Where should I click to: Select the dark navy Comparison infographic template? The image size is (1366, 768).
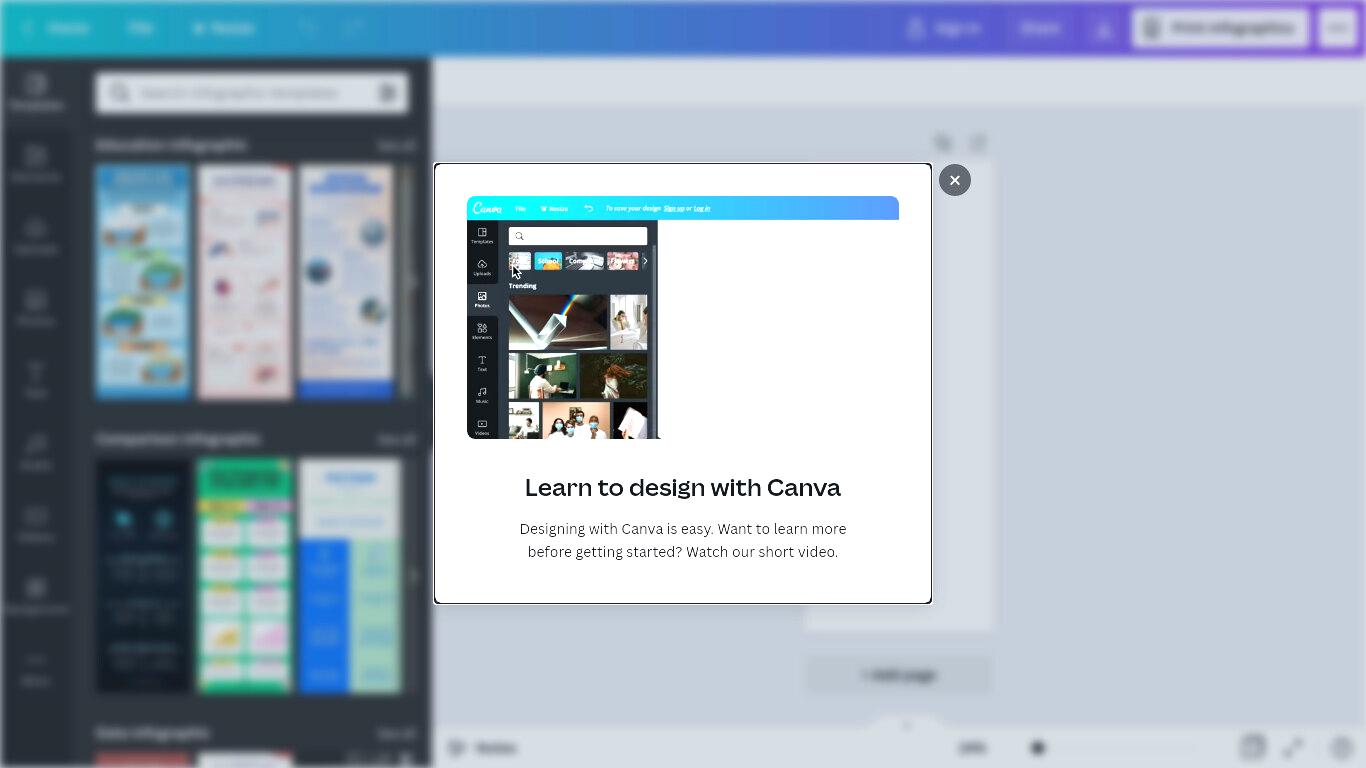(x=143, y=576)
